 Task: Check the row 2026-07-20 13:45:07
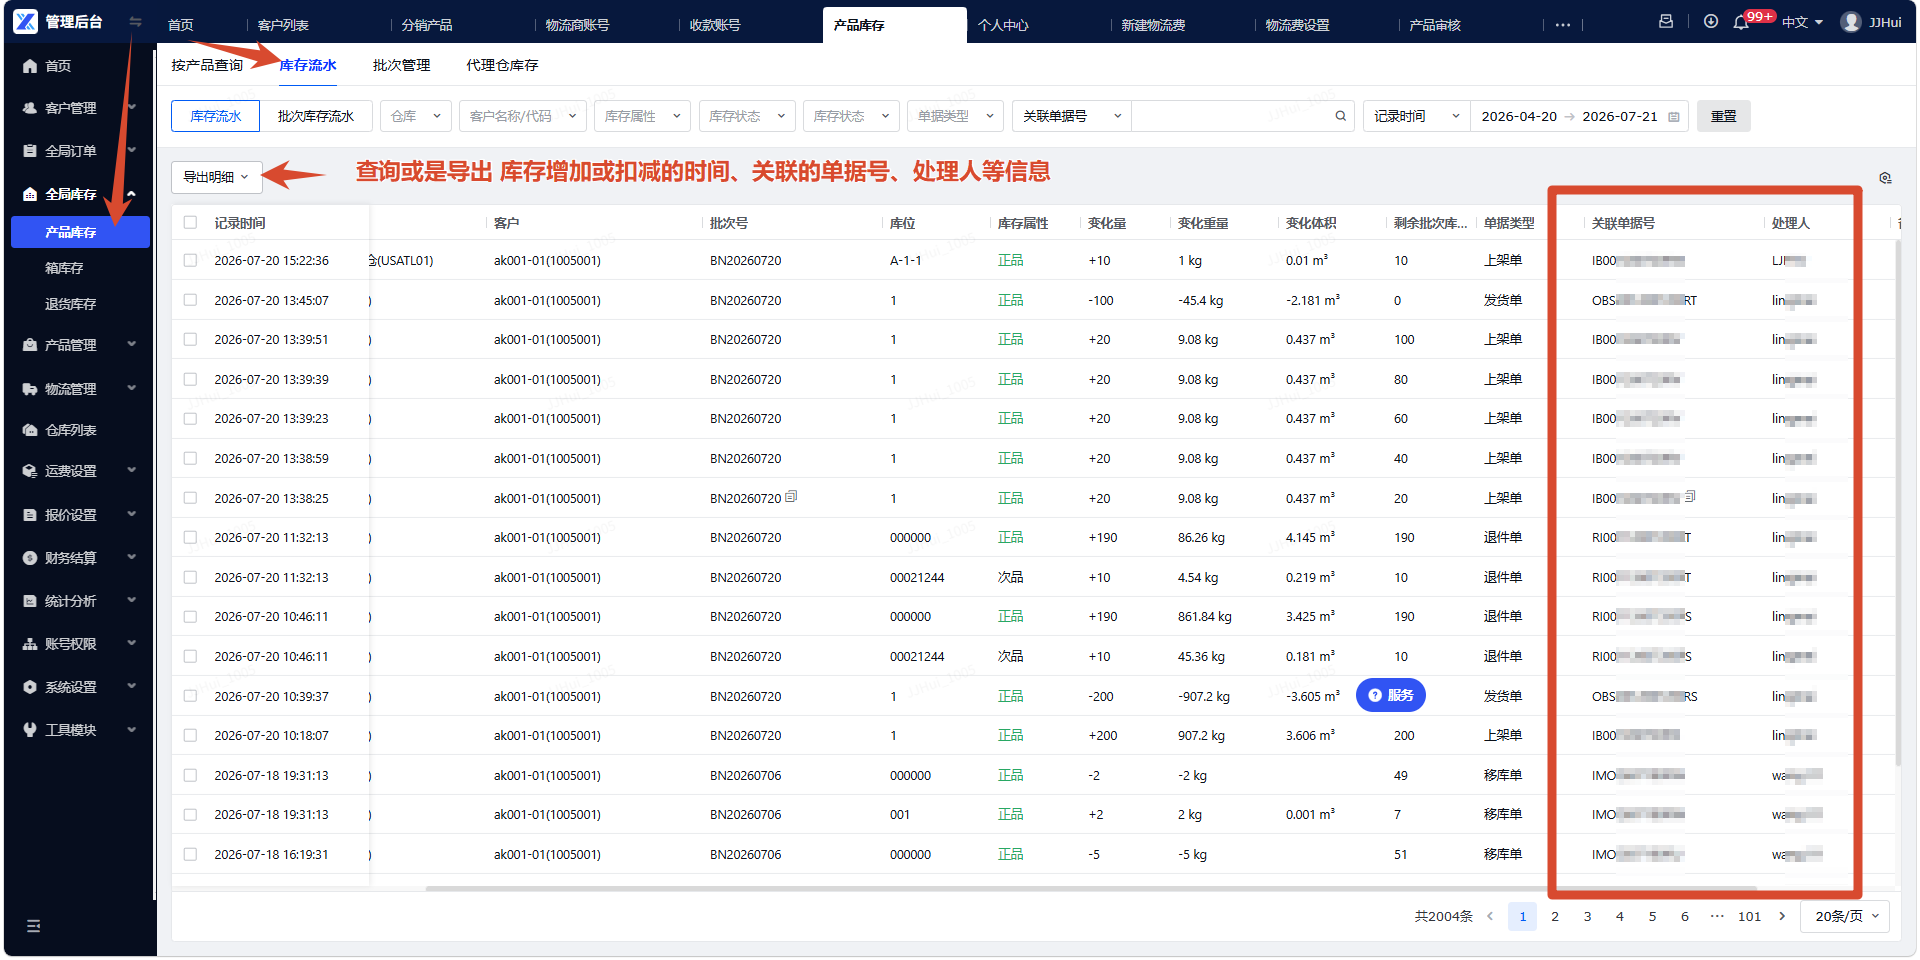(x=190, y=300)
